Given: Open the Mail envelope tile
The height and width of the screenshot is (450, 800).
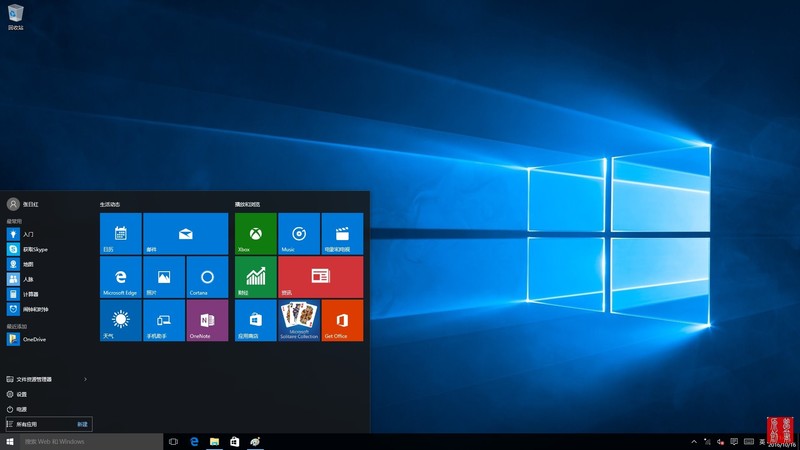Looking at the screenshot, I should click(185, 233).
